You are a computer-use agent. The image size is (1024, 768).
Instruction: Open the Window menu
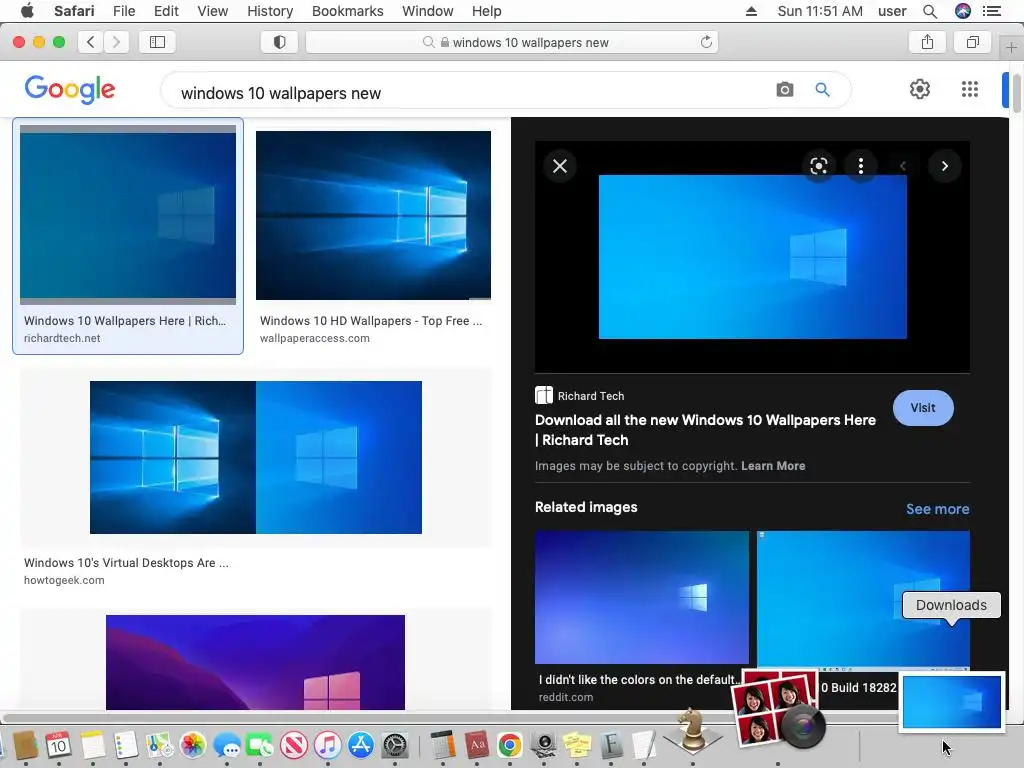(x=427, y=11)
